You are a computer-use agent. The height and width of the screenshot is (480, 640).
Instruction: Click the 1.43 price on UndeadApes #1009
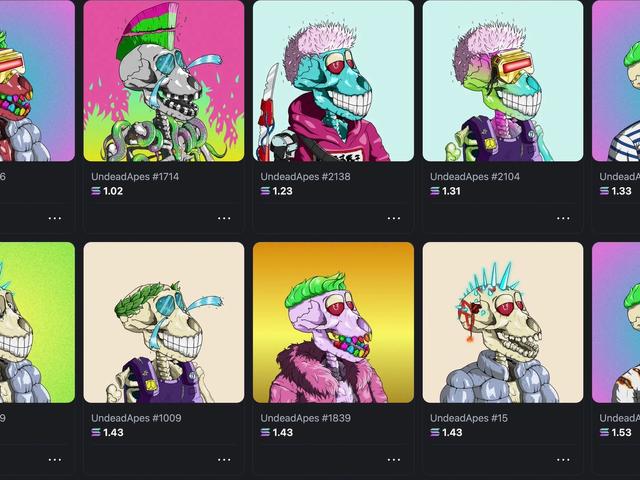113,432
